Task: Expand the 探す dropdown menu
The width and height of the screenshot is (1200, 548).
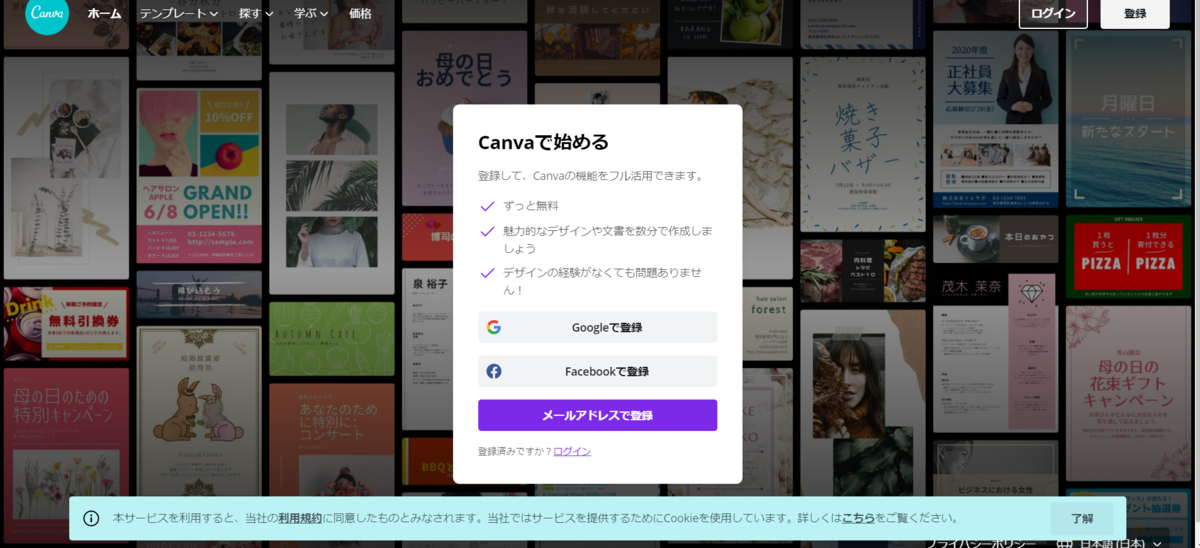Action: coord(256,14)
